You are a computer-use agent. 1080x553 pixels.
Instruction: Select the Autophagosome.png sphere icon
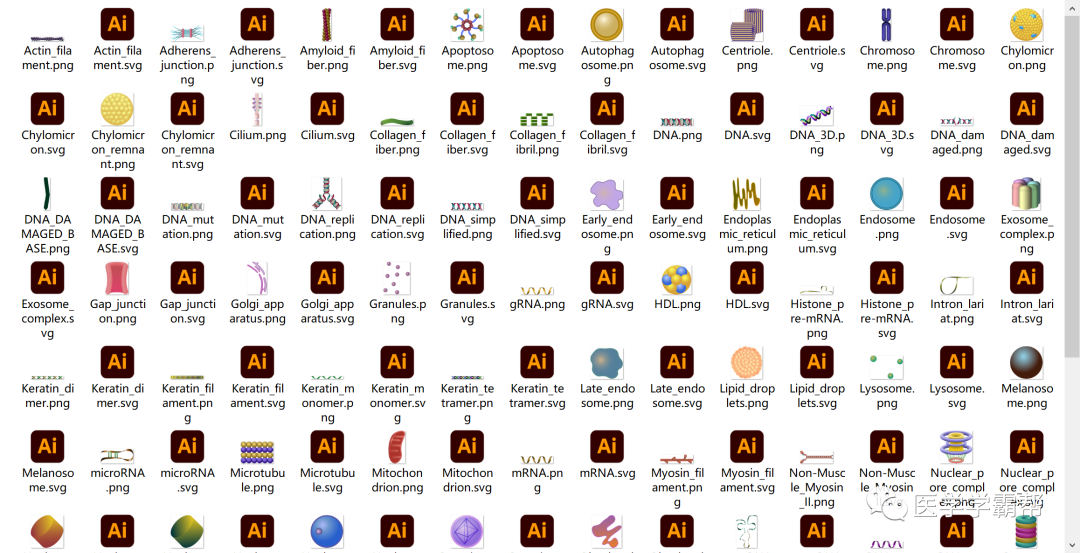point(607,24)
